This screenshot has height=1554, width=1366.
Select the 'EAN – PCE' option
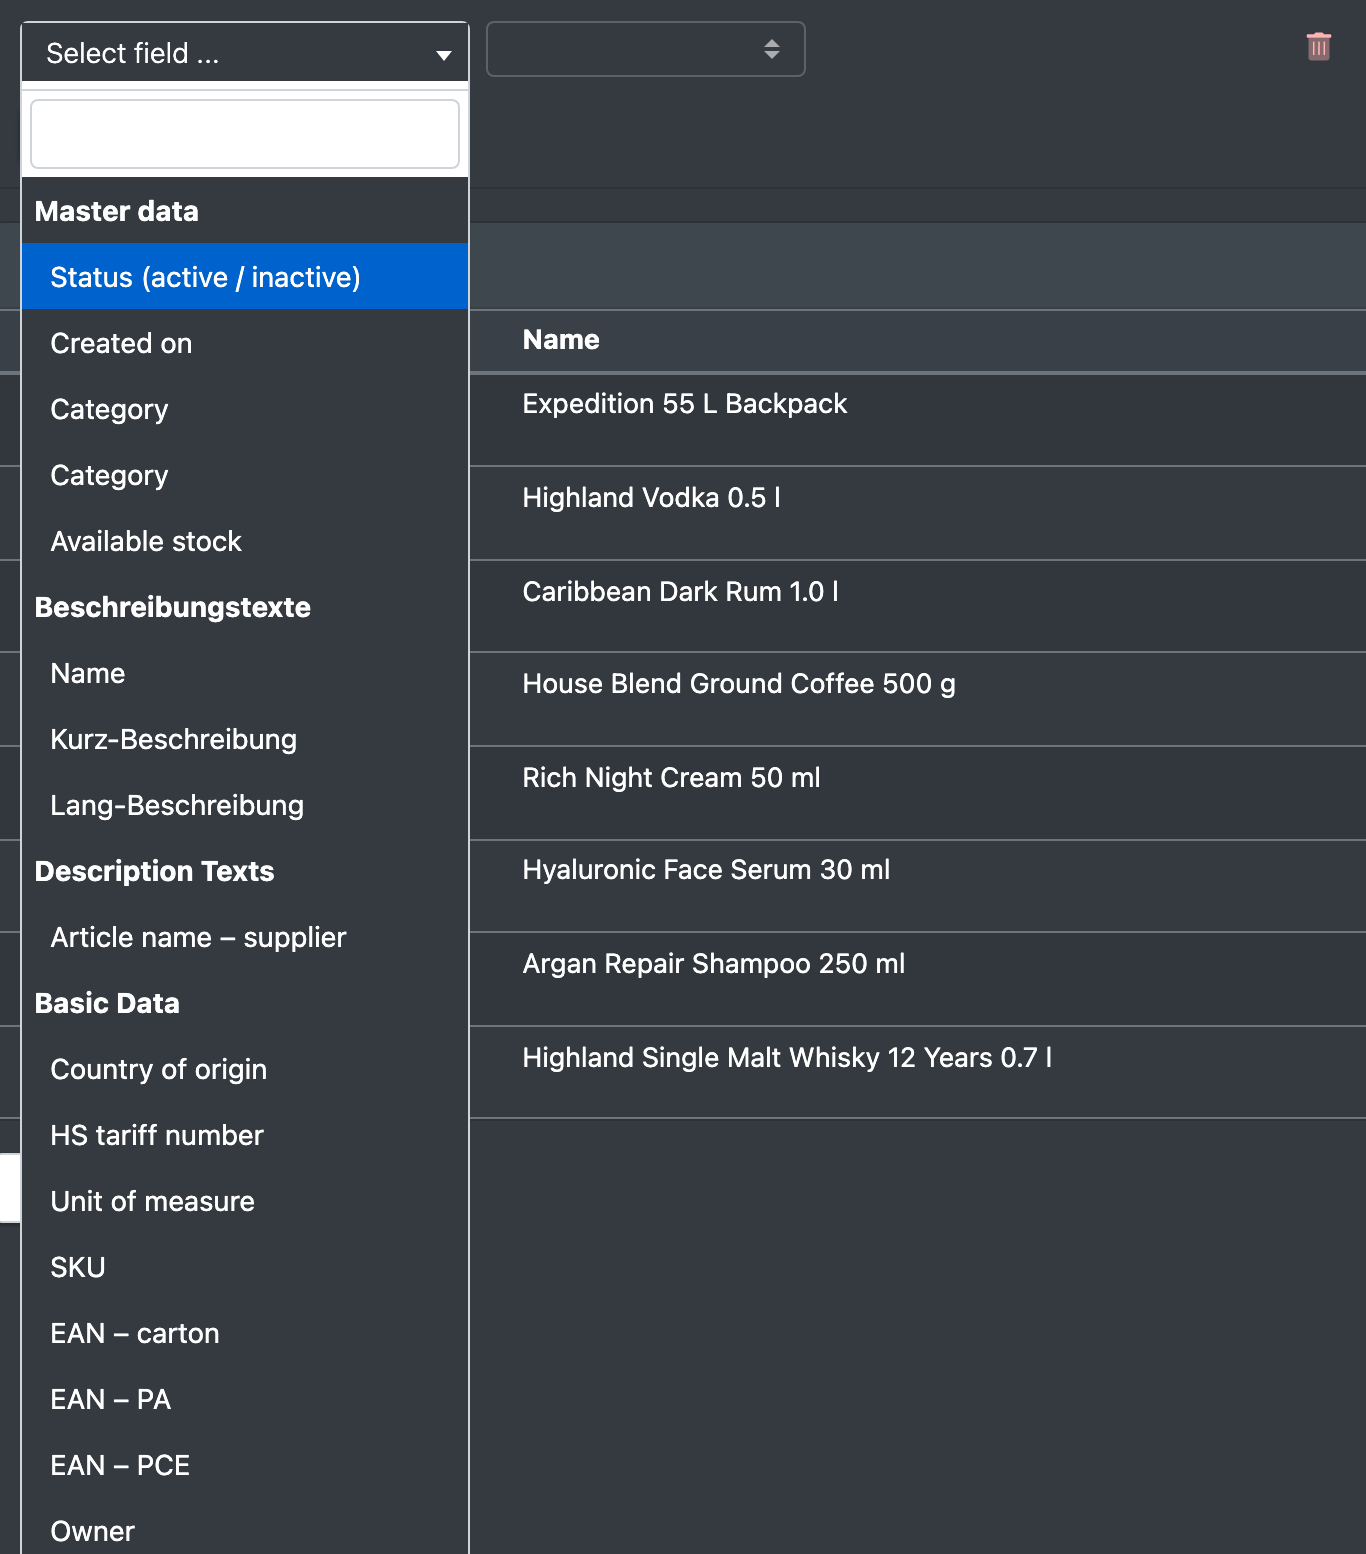(x=245, y=1465)
